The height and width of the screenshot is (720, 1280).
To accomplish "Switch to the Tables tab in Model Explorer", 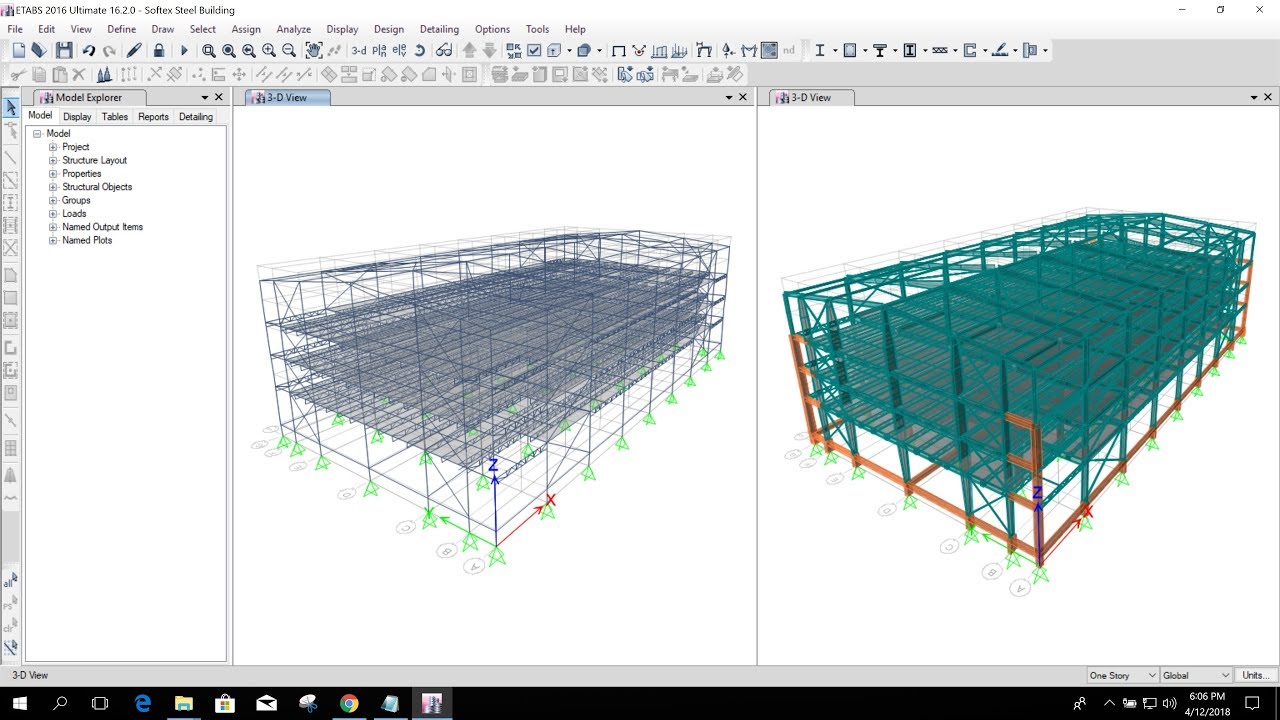I will click(x=114, y=117).
